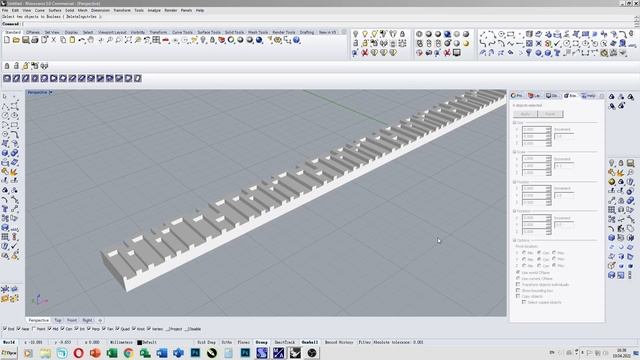Click the 4 Viewports layout icon
This screenshot has height=360, width=640.
point(156,40)
